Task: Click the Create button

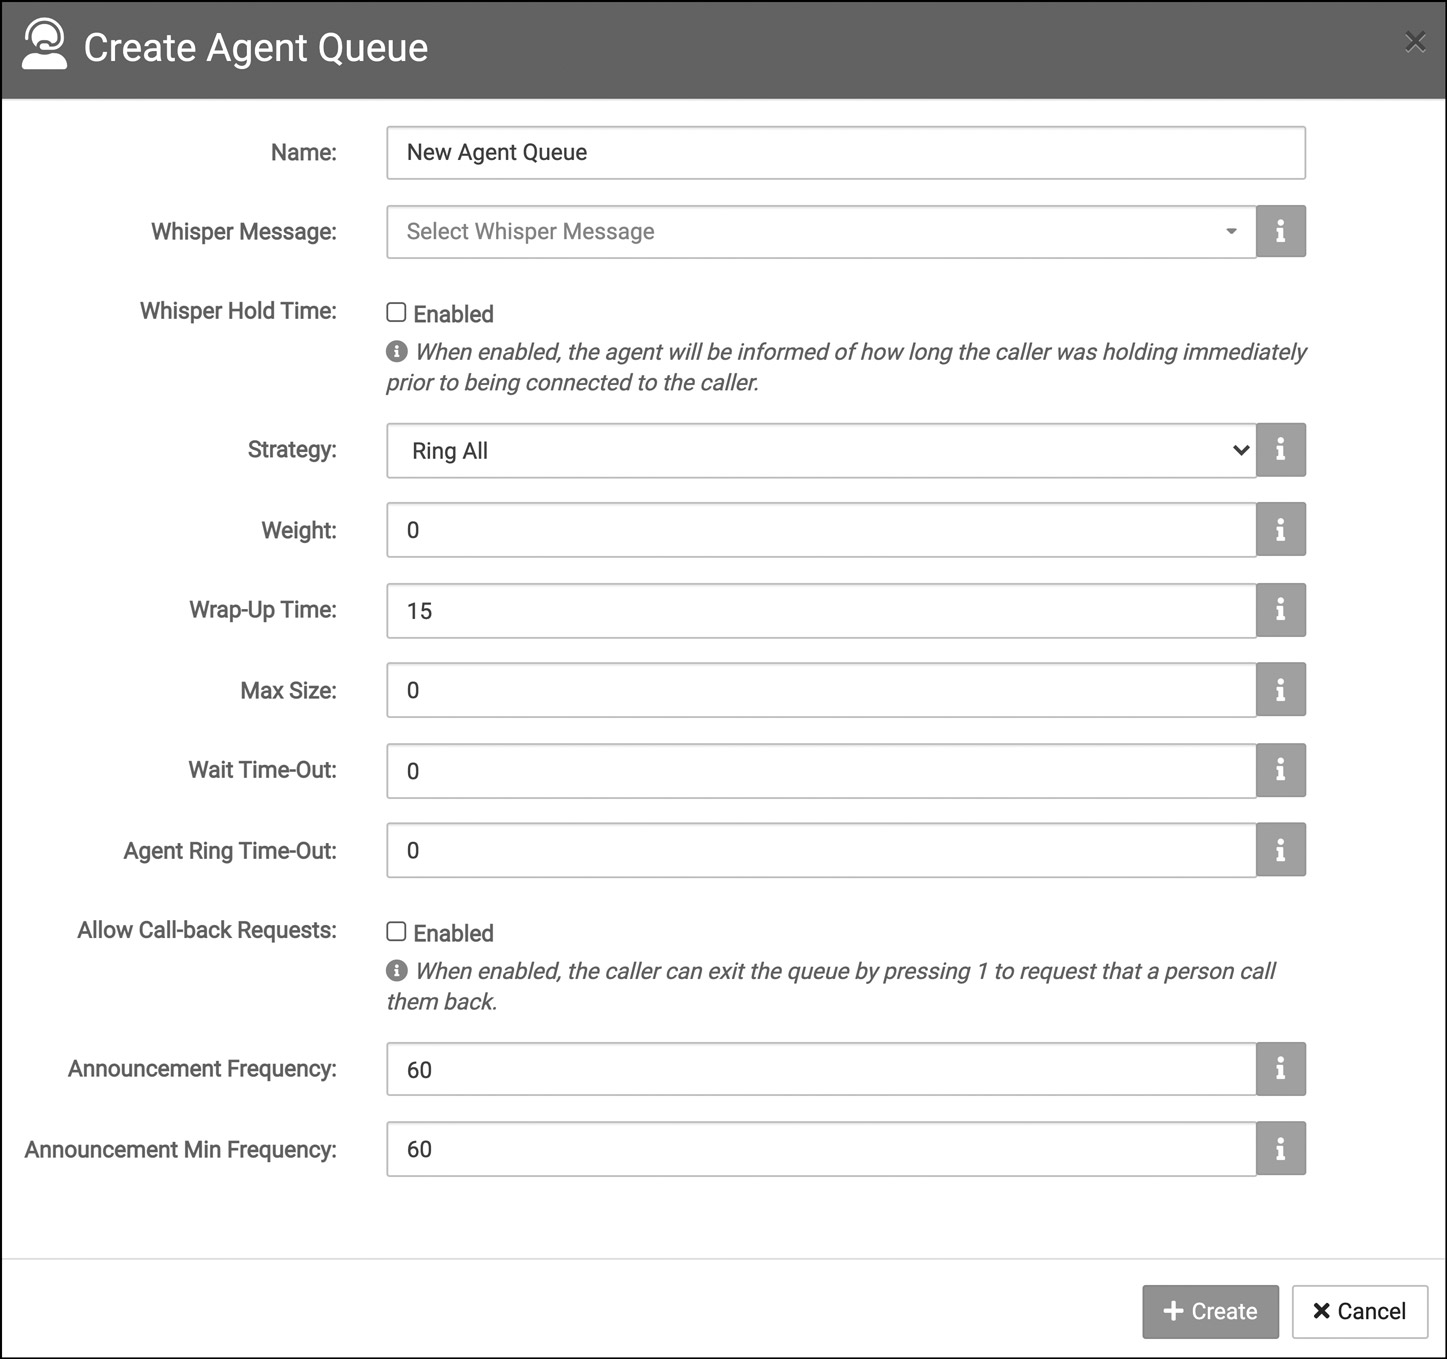Action: tap(1210, 1311)
